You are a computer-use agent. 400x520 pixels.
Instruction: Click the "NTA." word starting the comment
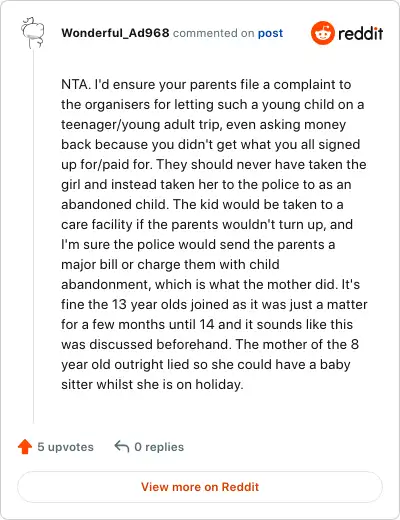[76, 84]
